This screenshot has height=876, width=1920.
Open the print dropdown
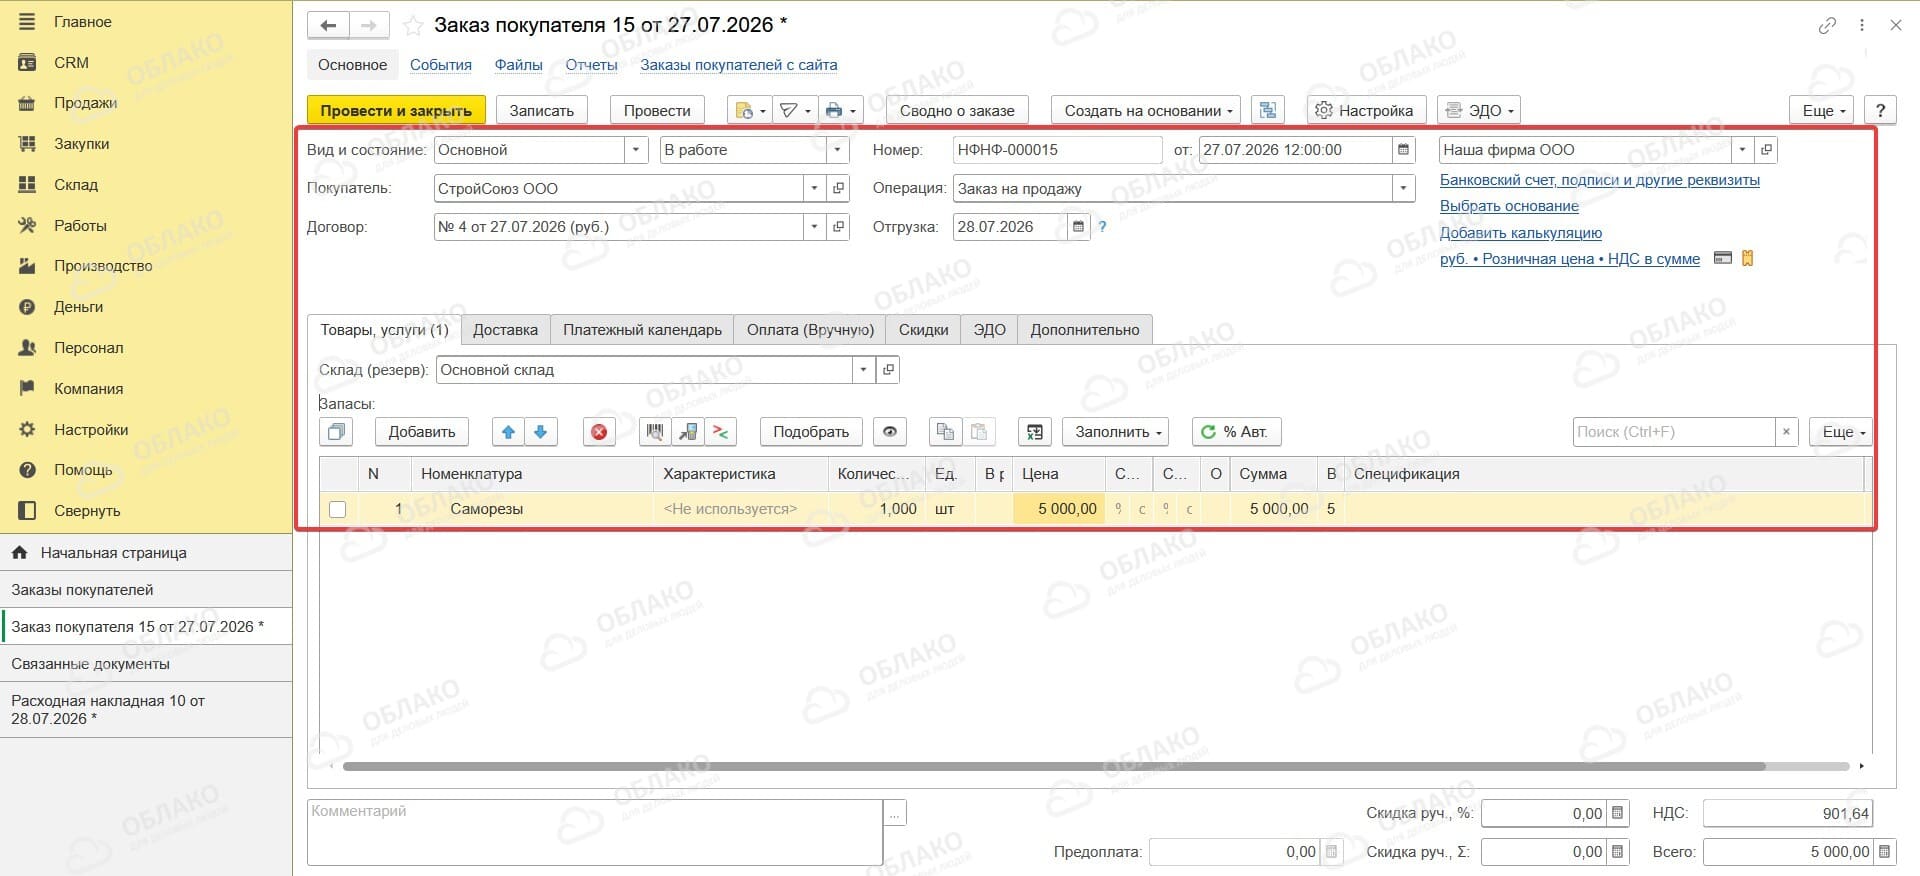tap(840, 110)
